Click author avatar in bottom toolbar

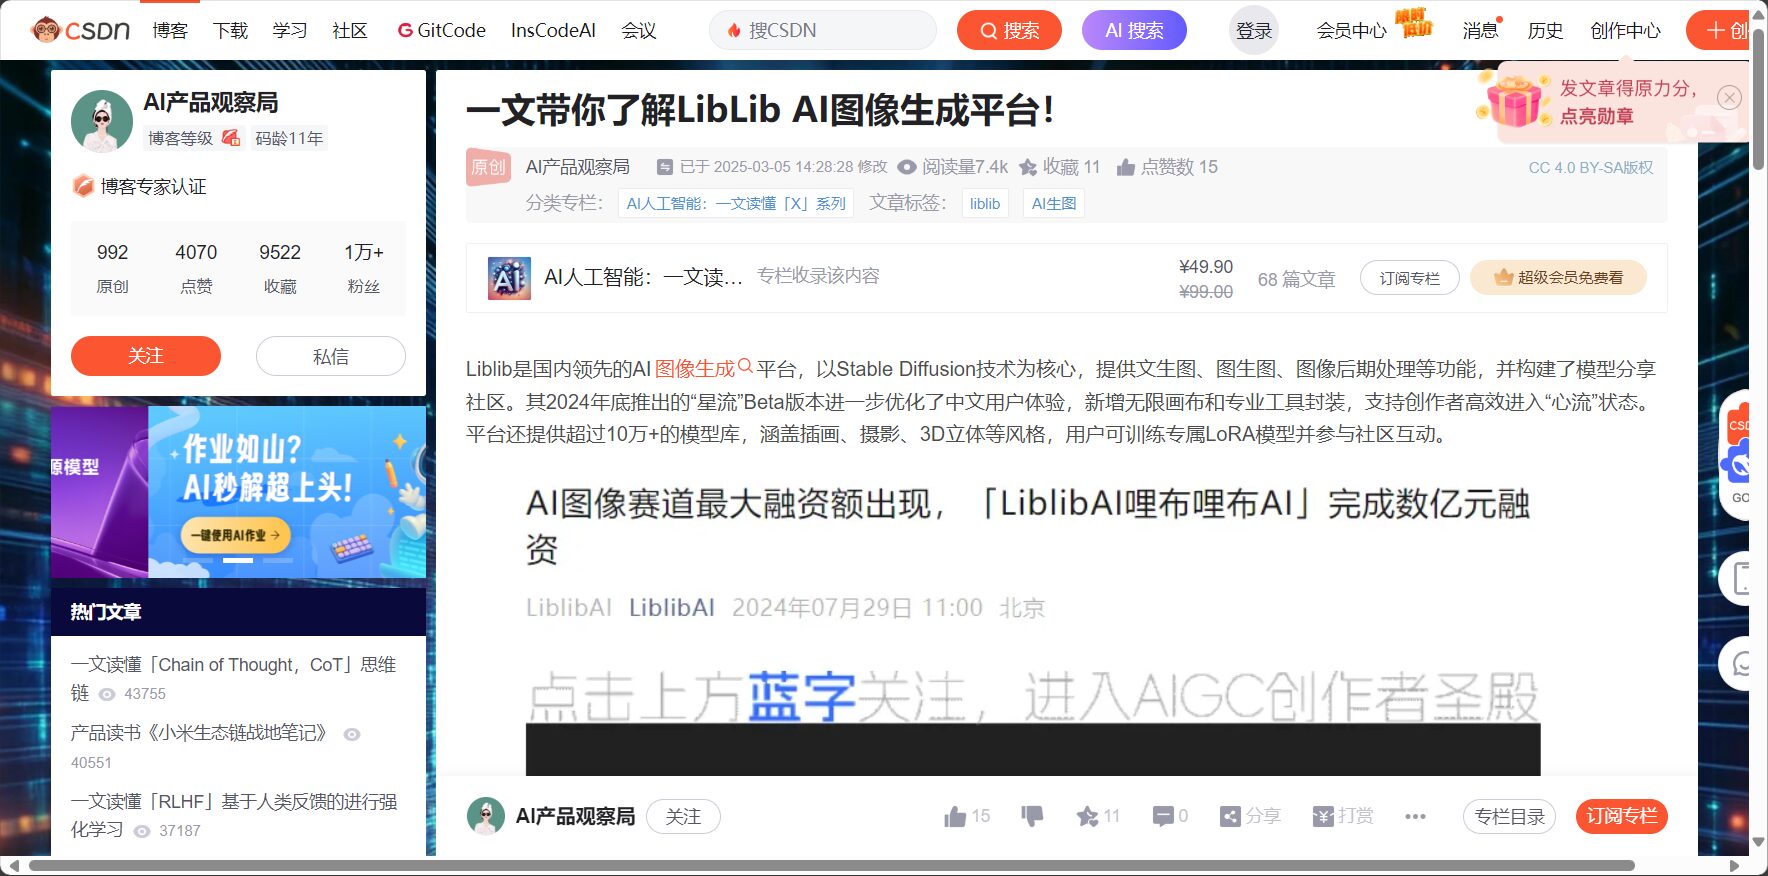click(486, 816)
